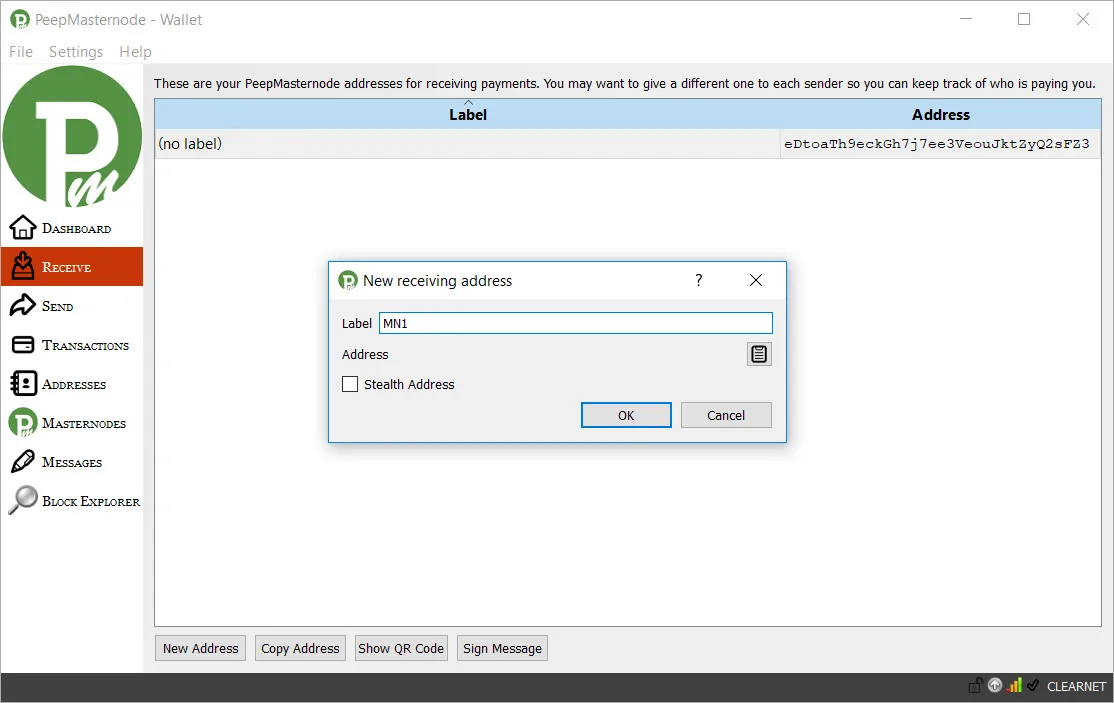Click the Copy Address button
This screenshot has height=703, width=1114.
click(x=301, y=648)
